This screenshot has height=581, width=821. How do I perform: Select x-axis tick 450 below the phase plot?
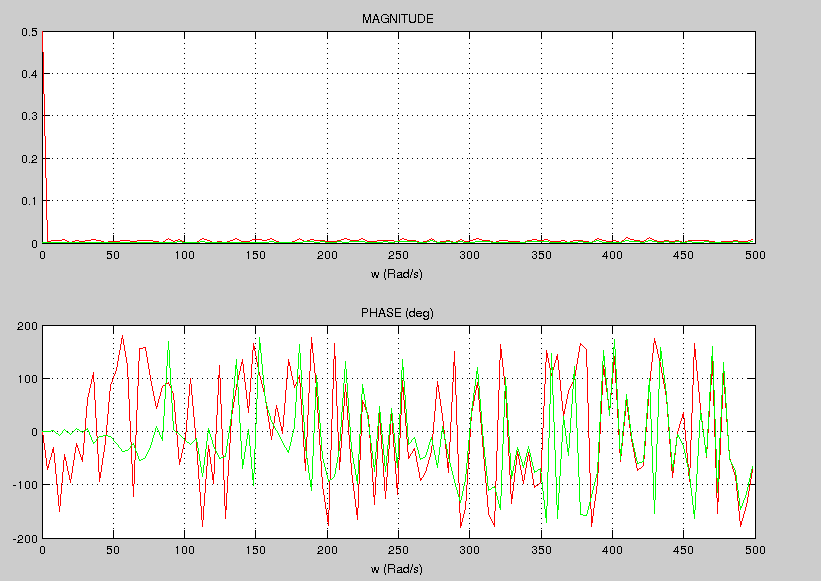683,550
